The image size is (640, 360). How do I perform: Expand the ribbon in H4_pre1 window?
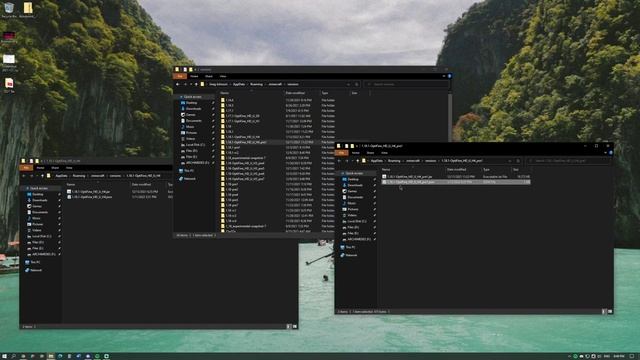click(606, 153)
